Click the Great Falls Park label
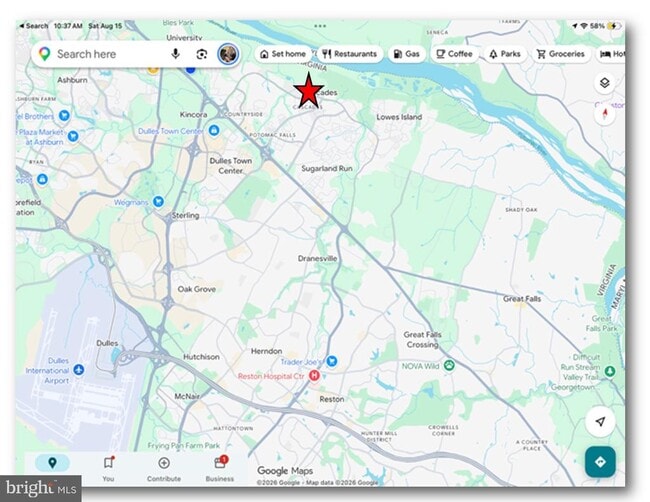This screenshot has width=650, height=502. pos(601,323)
